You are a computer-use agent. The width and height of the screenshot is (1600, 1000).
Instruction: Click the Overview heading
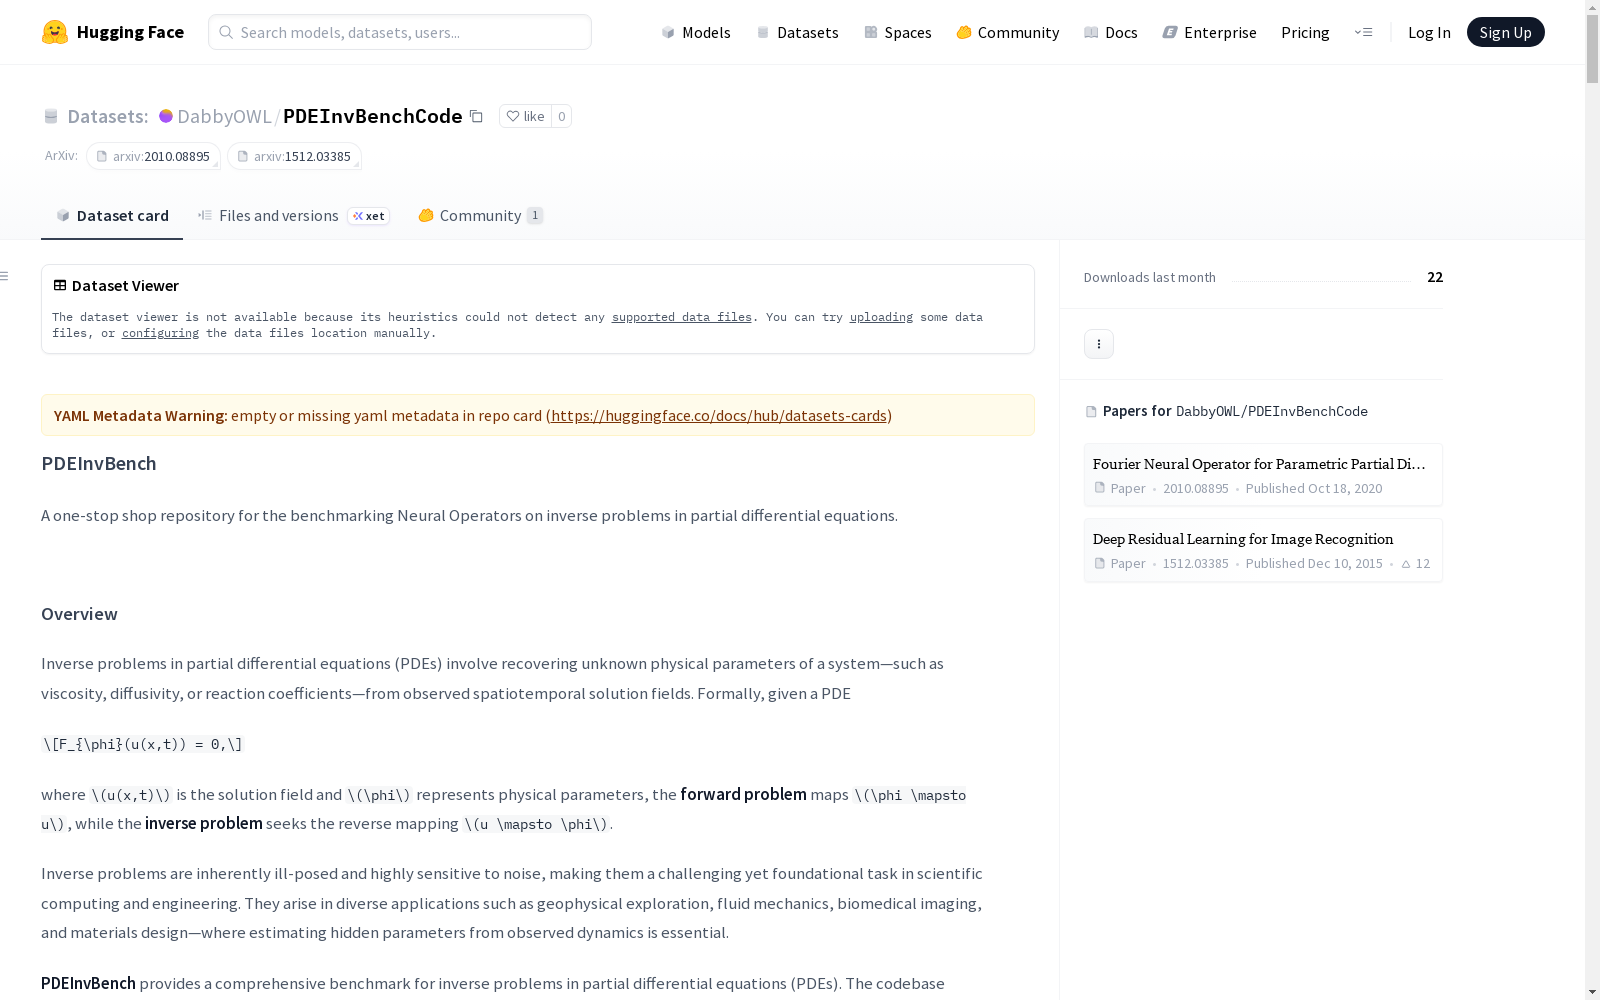coord(79,614)
